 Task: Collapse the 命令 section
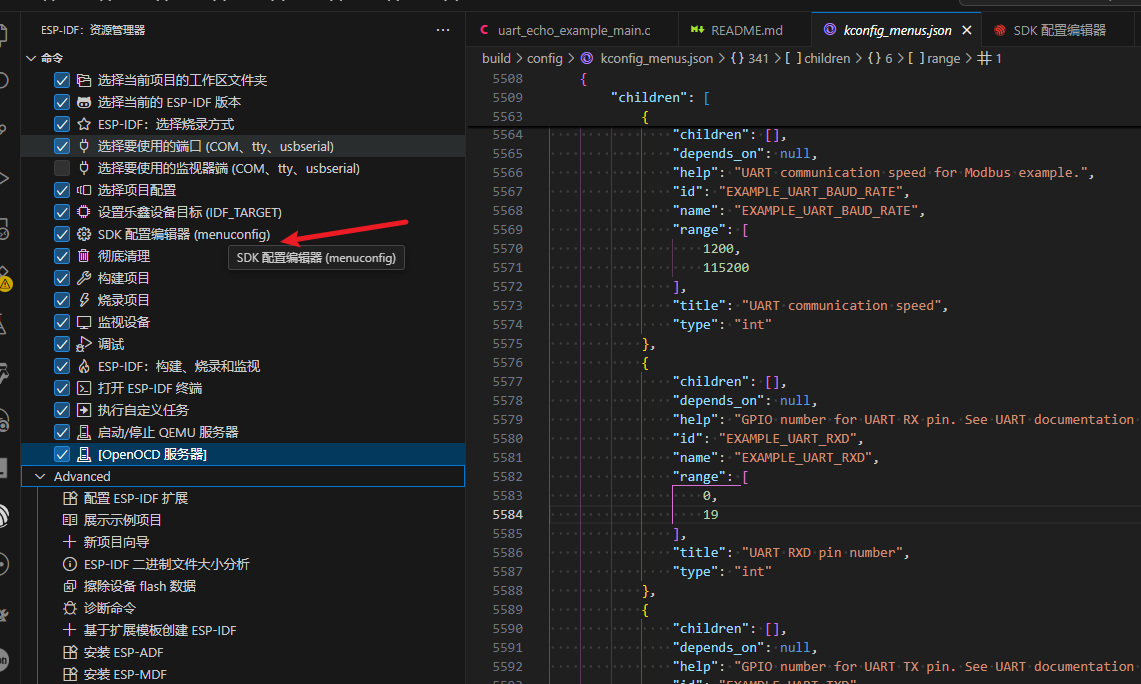point(30,58)
